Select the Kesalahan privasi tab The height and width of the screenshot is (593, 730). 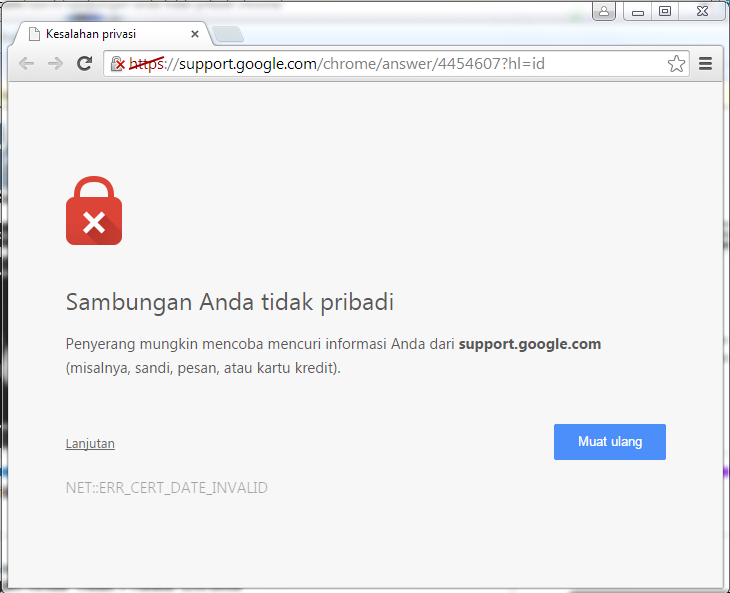pyautogui.click(x=113, y=34)
